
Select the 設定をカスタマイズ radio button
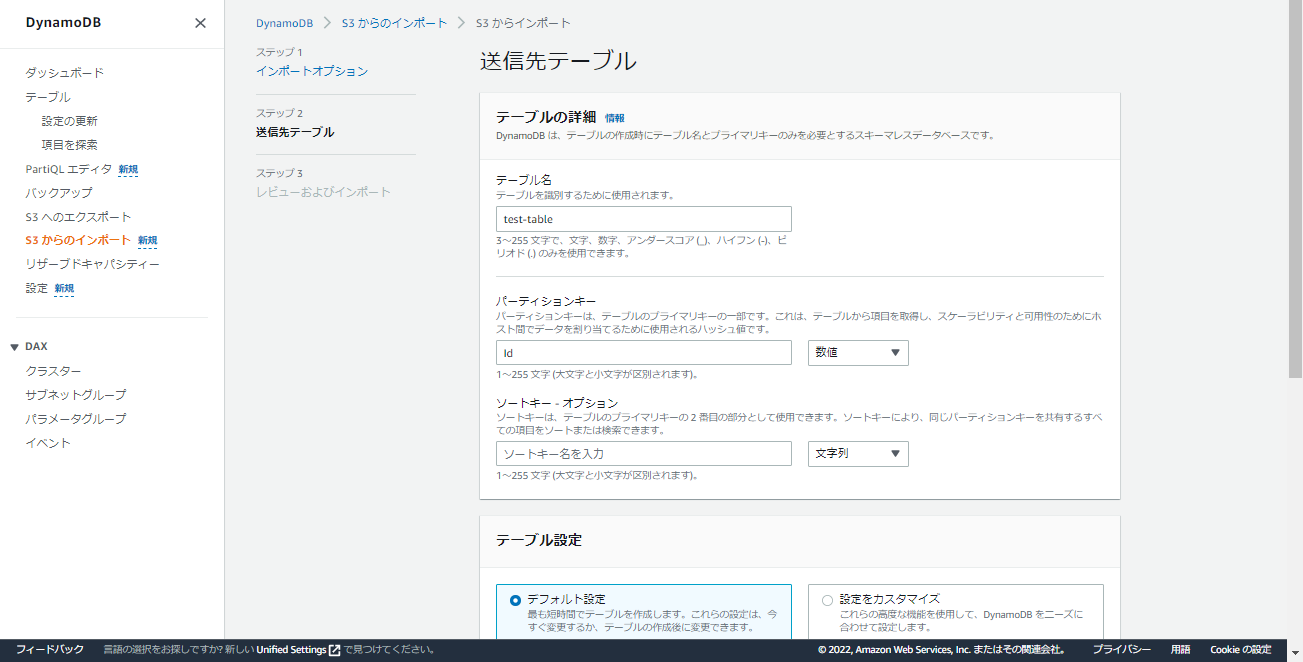coord(827,599)
